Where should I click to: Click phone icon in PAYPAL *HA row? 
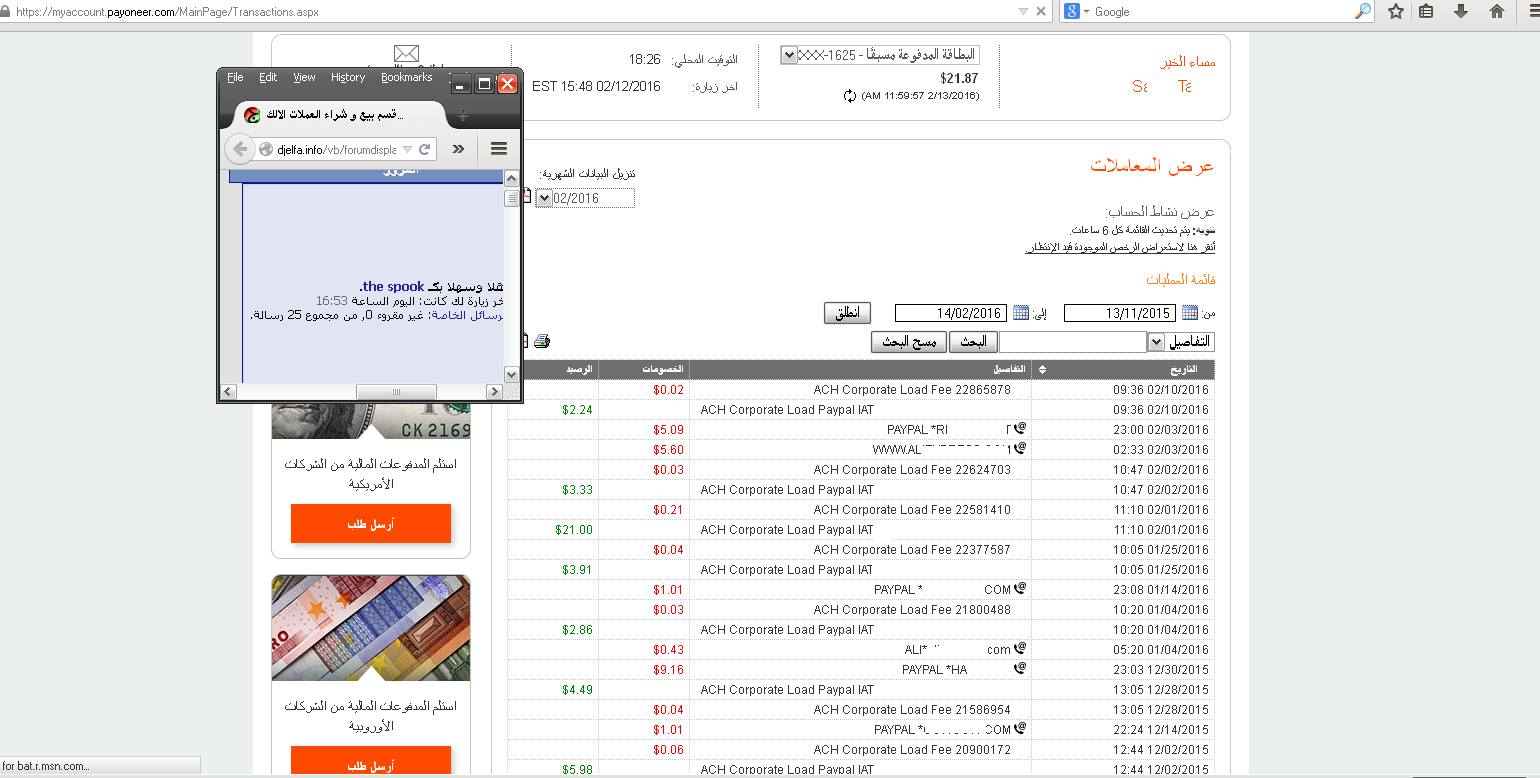[1019, 669]
